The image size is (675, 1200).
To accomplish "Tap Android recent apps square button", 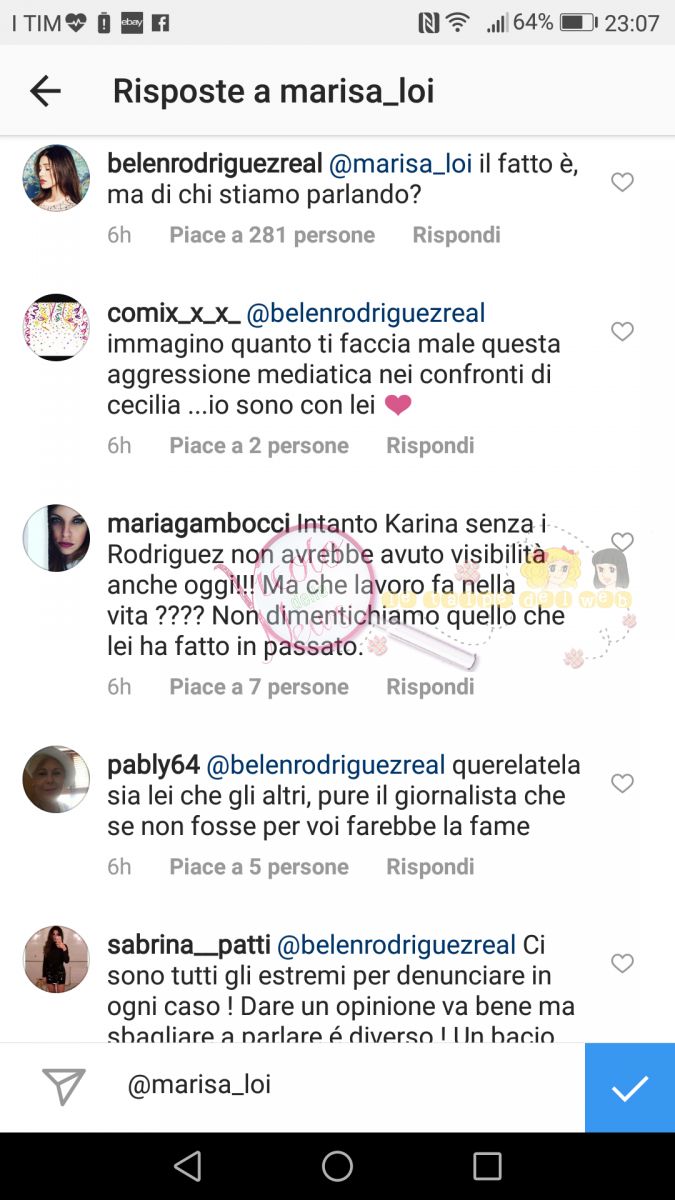I will click(x=487, y=1166).
